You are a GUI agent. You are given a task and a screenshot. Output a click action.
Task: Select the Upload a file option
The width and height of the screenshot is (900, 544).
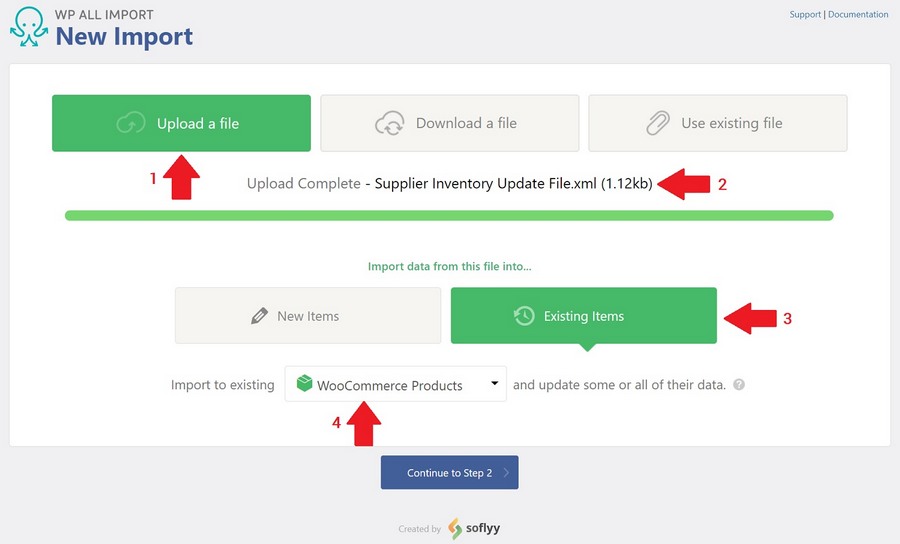pos(181,123)
